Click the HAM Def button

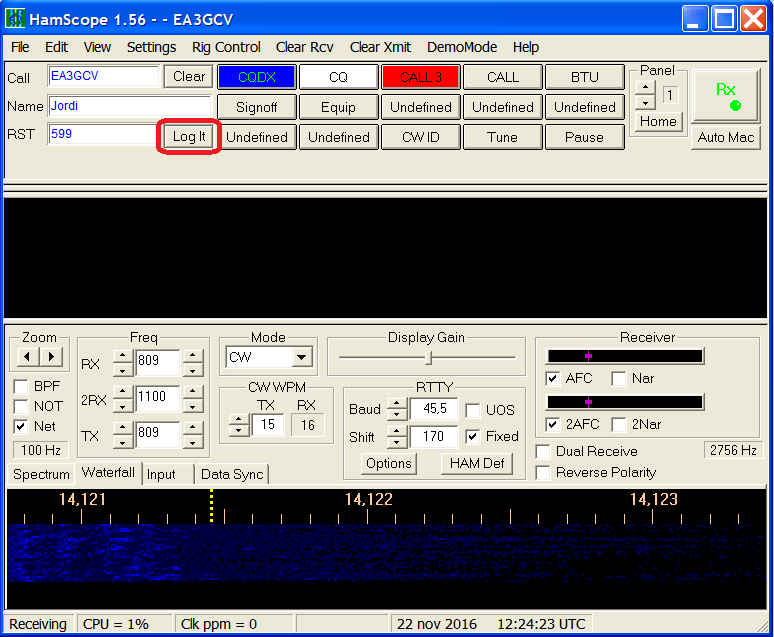[477, 463]
